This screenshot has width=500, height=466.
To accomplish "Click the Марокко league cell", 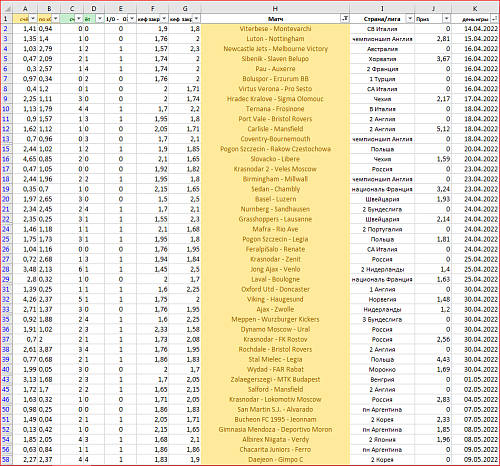I will [x=382, y=369].
